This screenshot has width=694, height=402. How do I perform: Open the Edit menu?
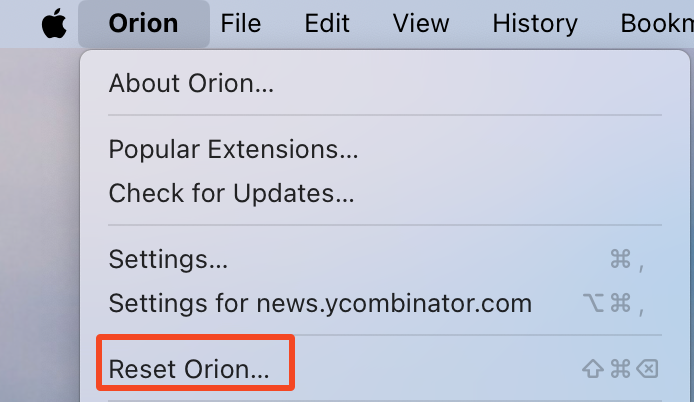(327, 24)
